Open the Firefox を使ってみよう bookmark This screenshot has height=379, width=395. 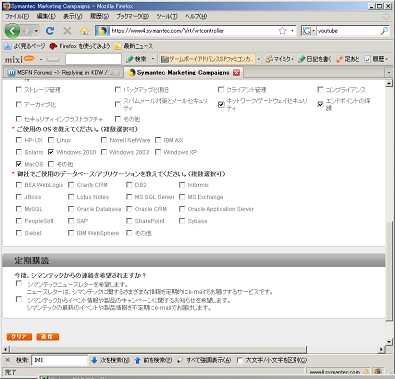click(x=80, y=46)
